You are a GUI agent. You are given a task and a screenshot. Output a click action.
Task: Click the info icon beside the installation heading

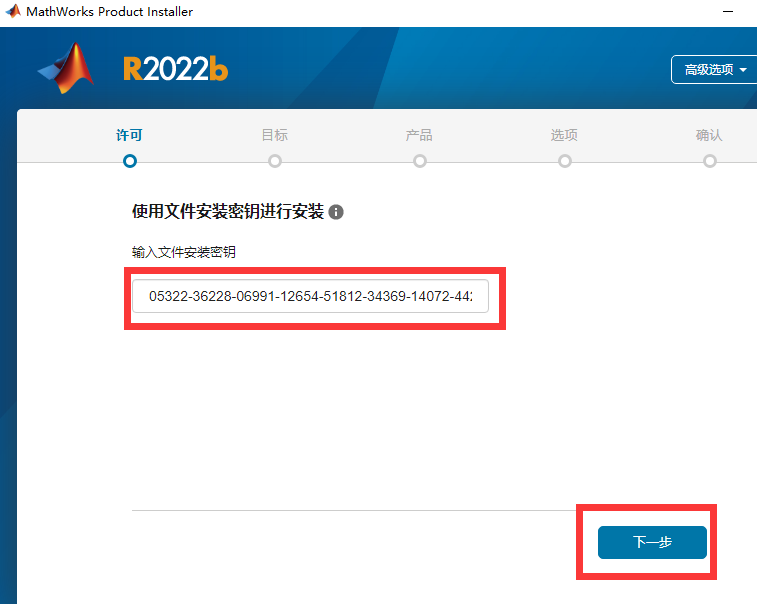click(x=336, y=212)
